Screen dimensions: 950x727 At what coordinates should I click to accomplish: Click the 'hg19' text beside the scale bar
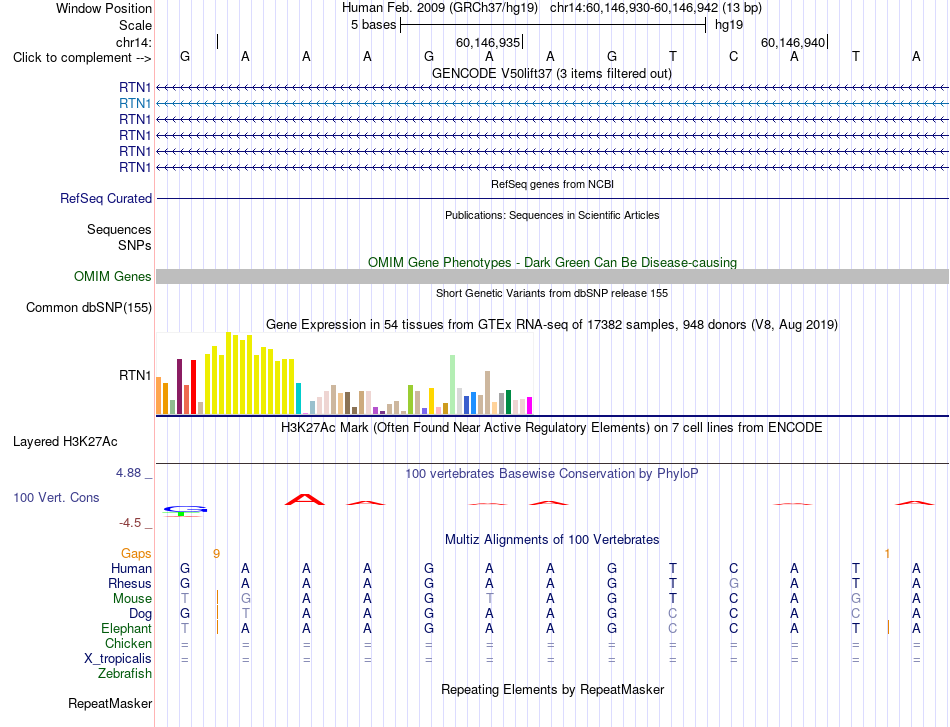729,25
